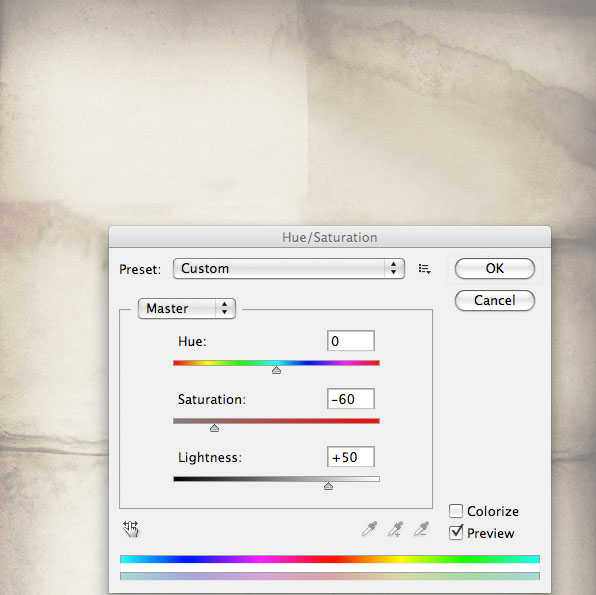Select the plain eyedropper tool
The width and height of the screenshot is (596, 595).
369,529
